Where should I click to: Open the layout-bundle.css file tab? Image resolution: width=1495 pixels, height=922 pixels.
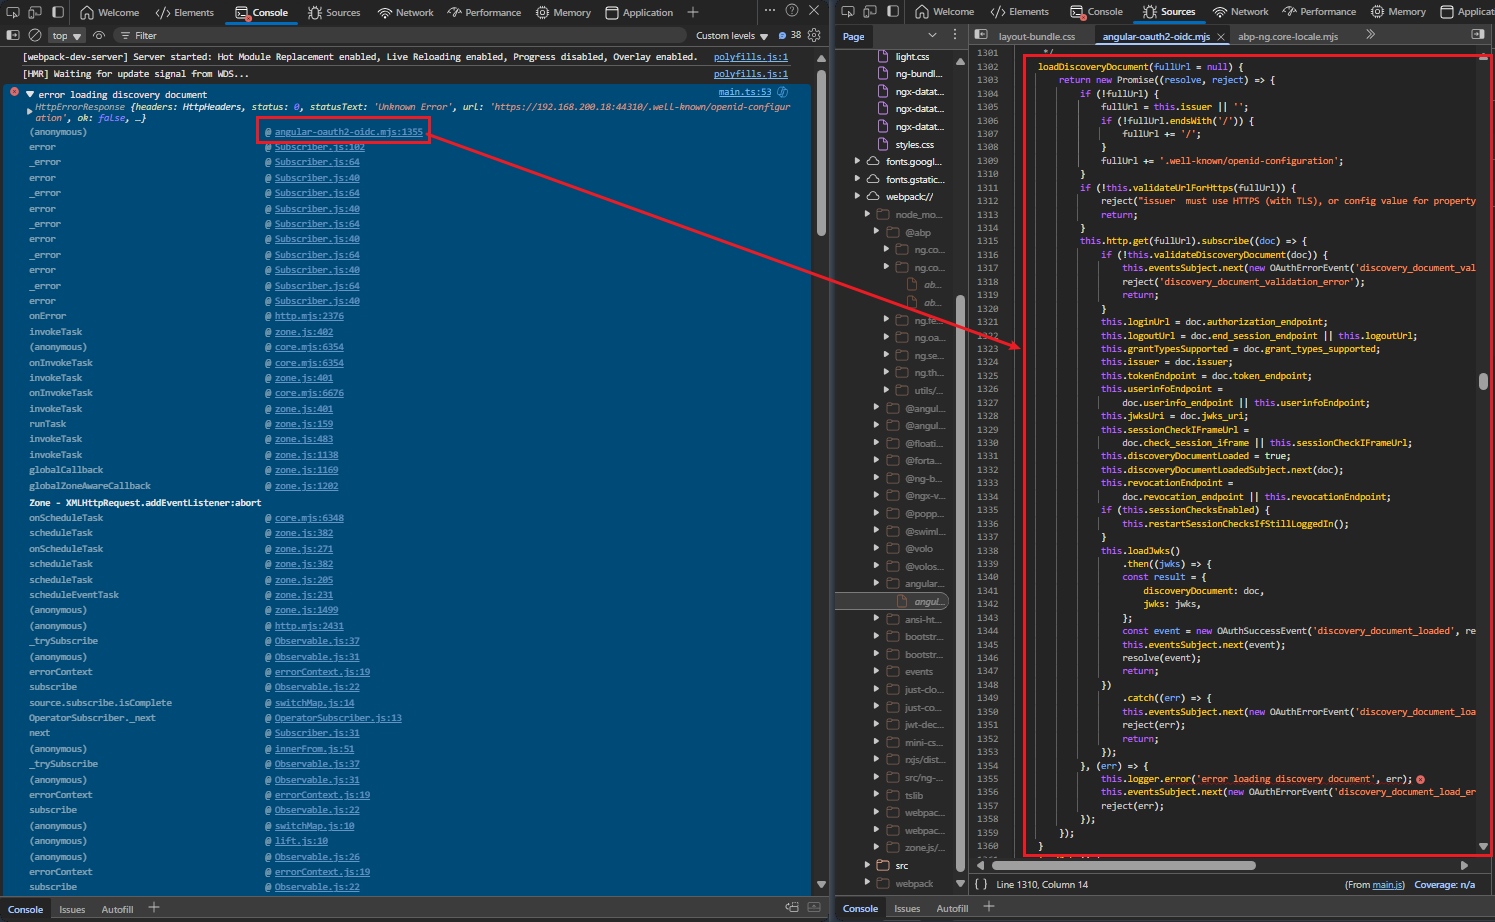click(1036, 36)
